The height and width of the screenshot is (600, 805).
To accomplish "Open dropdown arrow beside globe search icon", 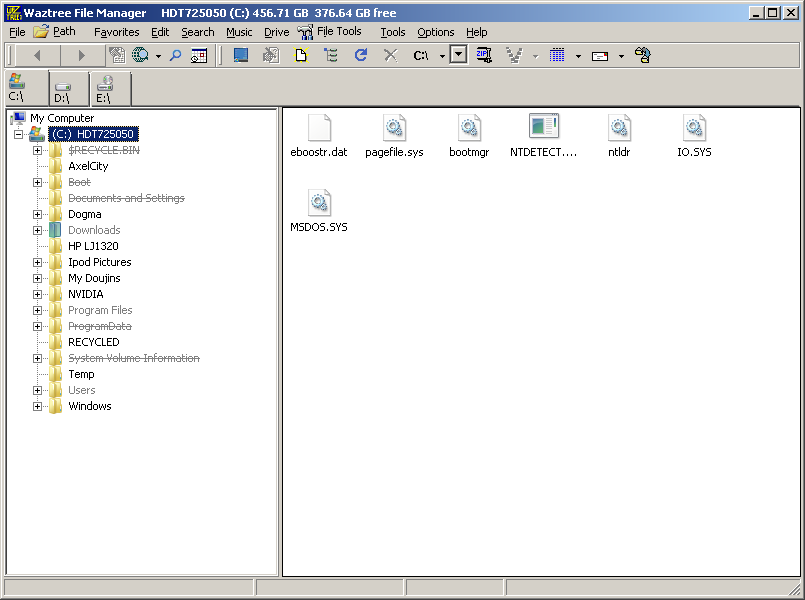I will pyautogui.click(x=158, y=56).
